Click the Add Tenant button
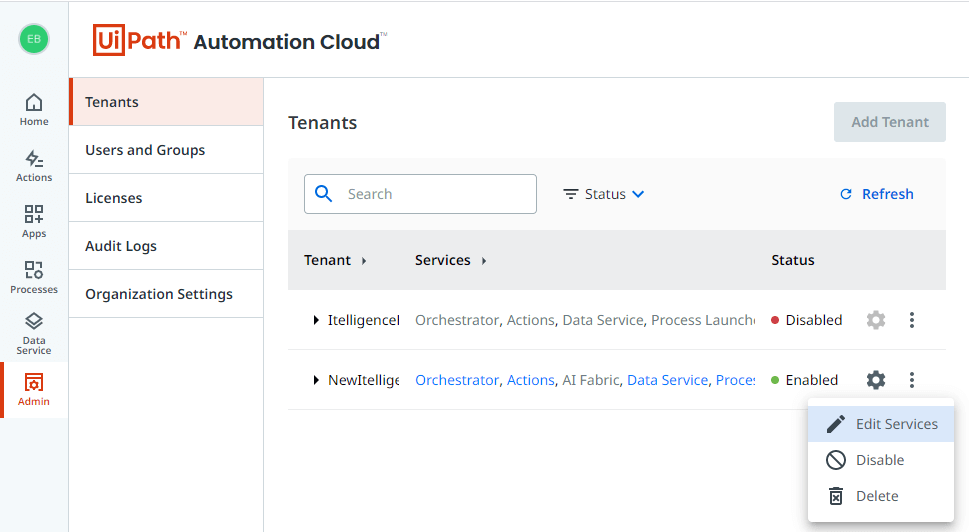Image resolution: width=969 pixels, height=532 pixels. [889, 122]
